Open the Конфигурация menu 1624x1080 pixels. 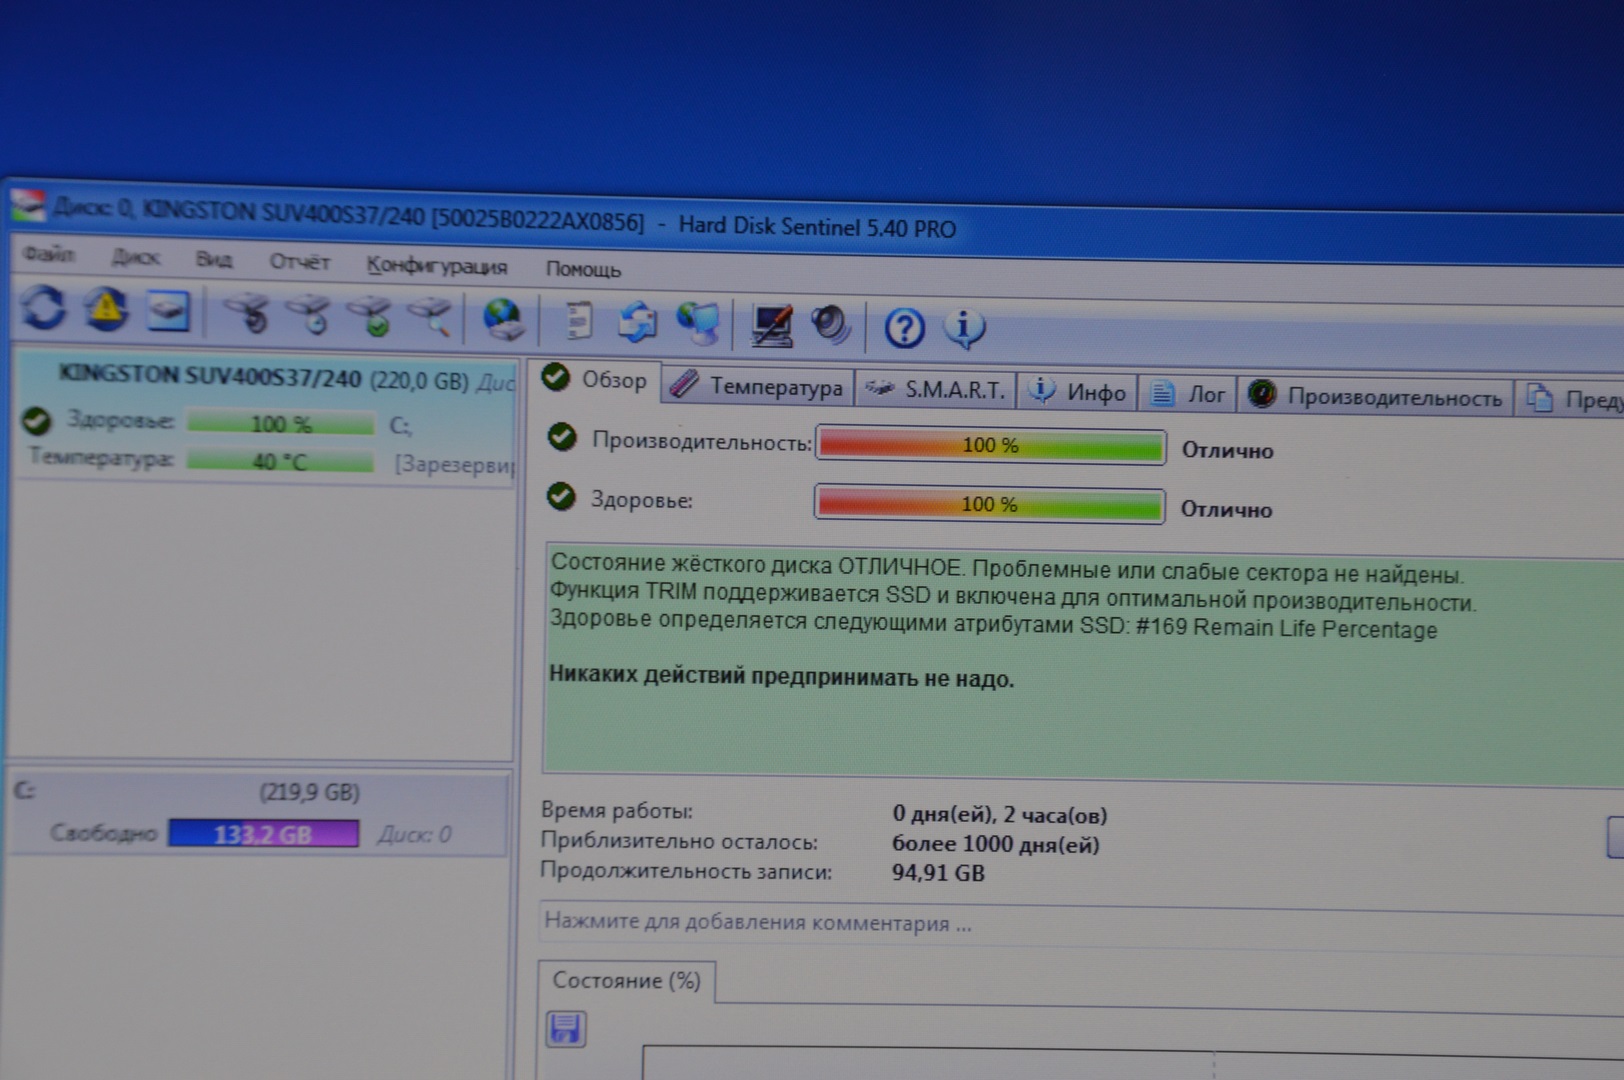click(x=436, y=266)
